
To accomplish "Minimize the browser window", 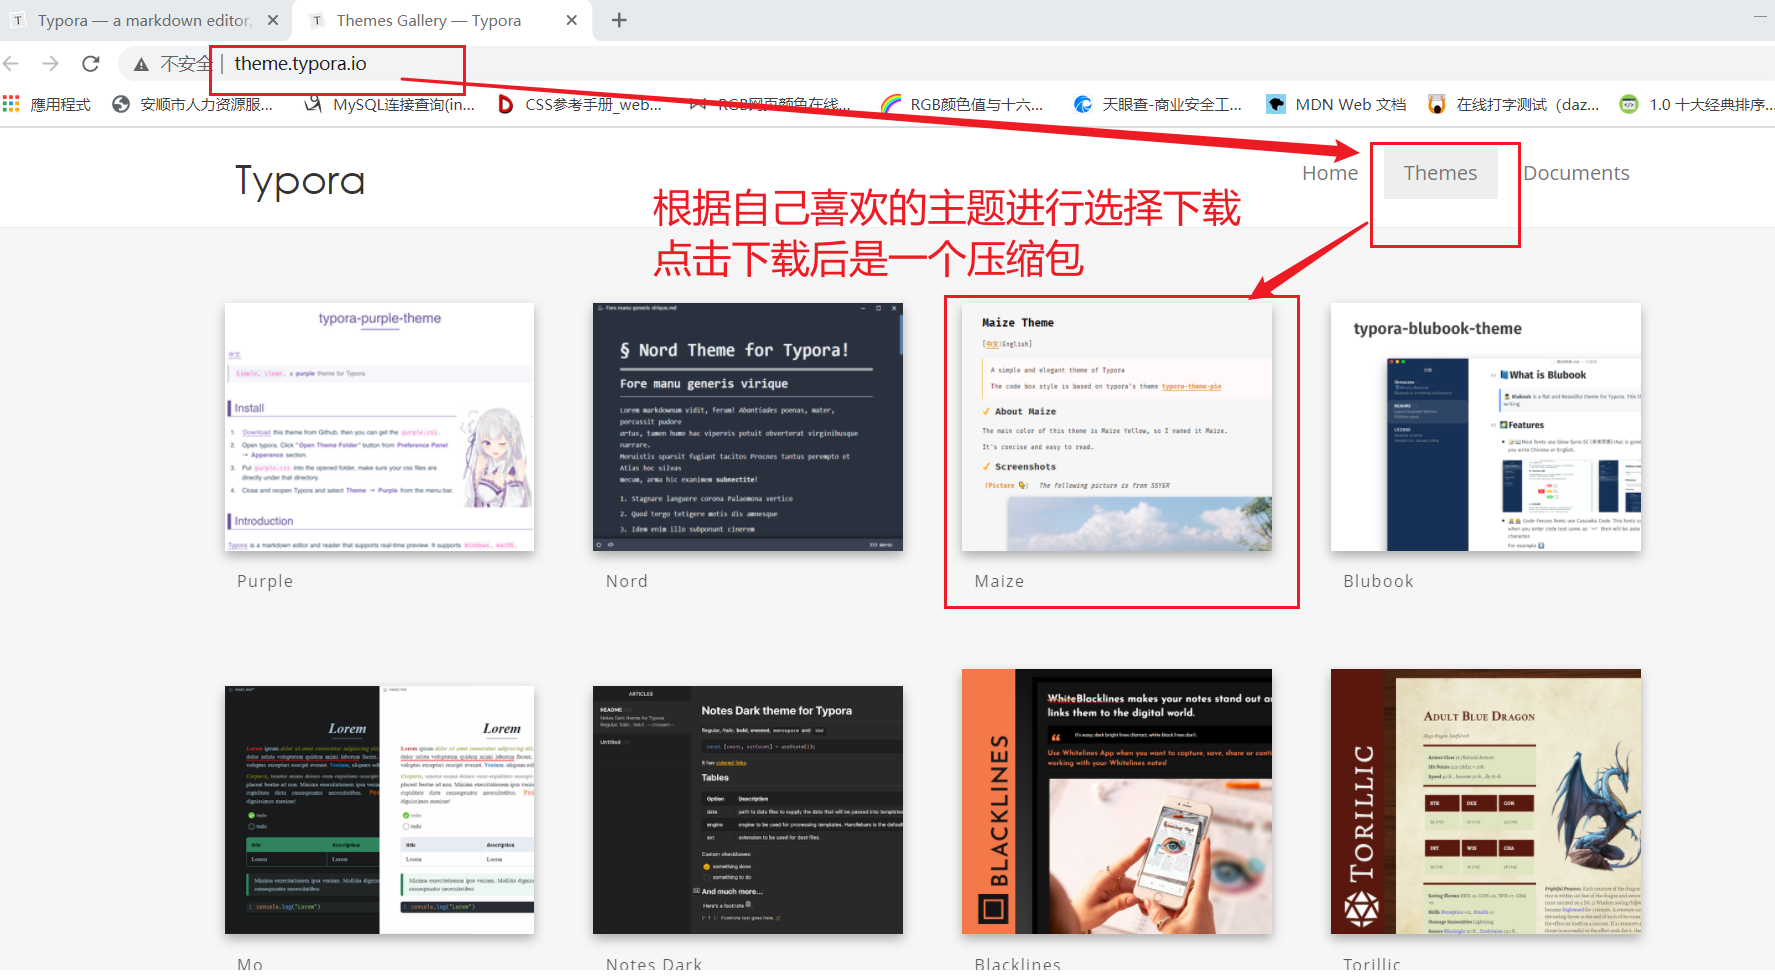I will (x=1761, y=17).
